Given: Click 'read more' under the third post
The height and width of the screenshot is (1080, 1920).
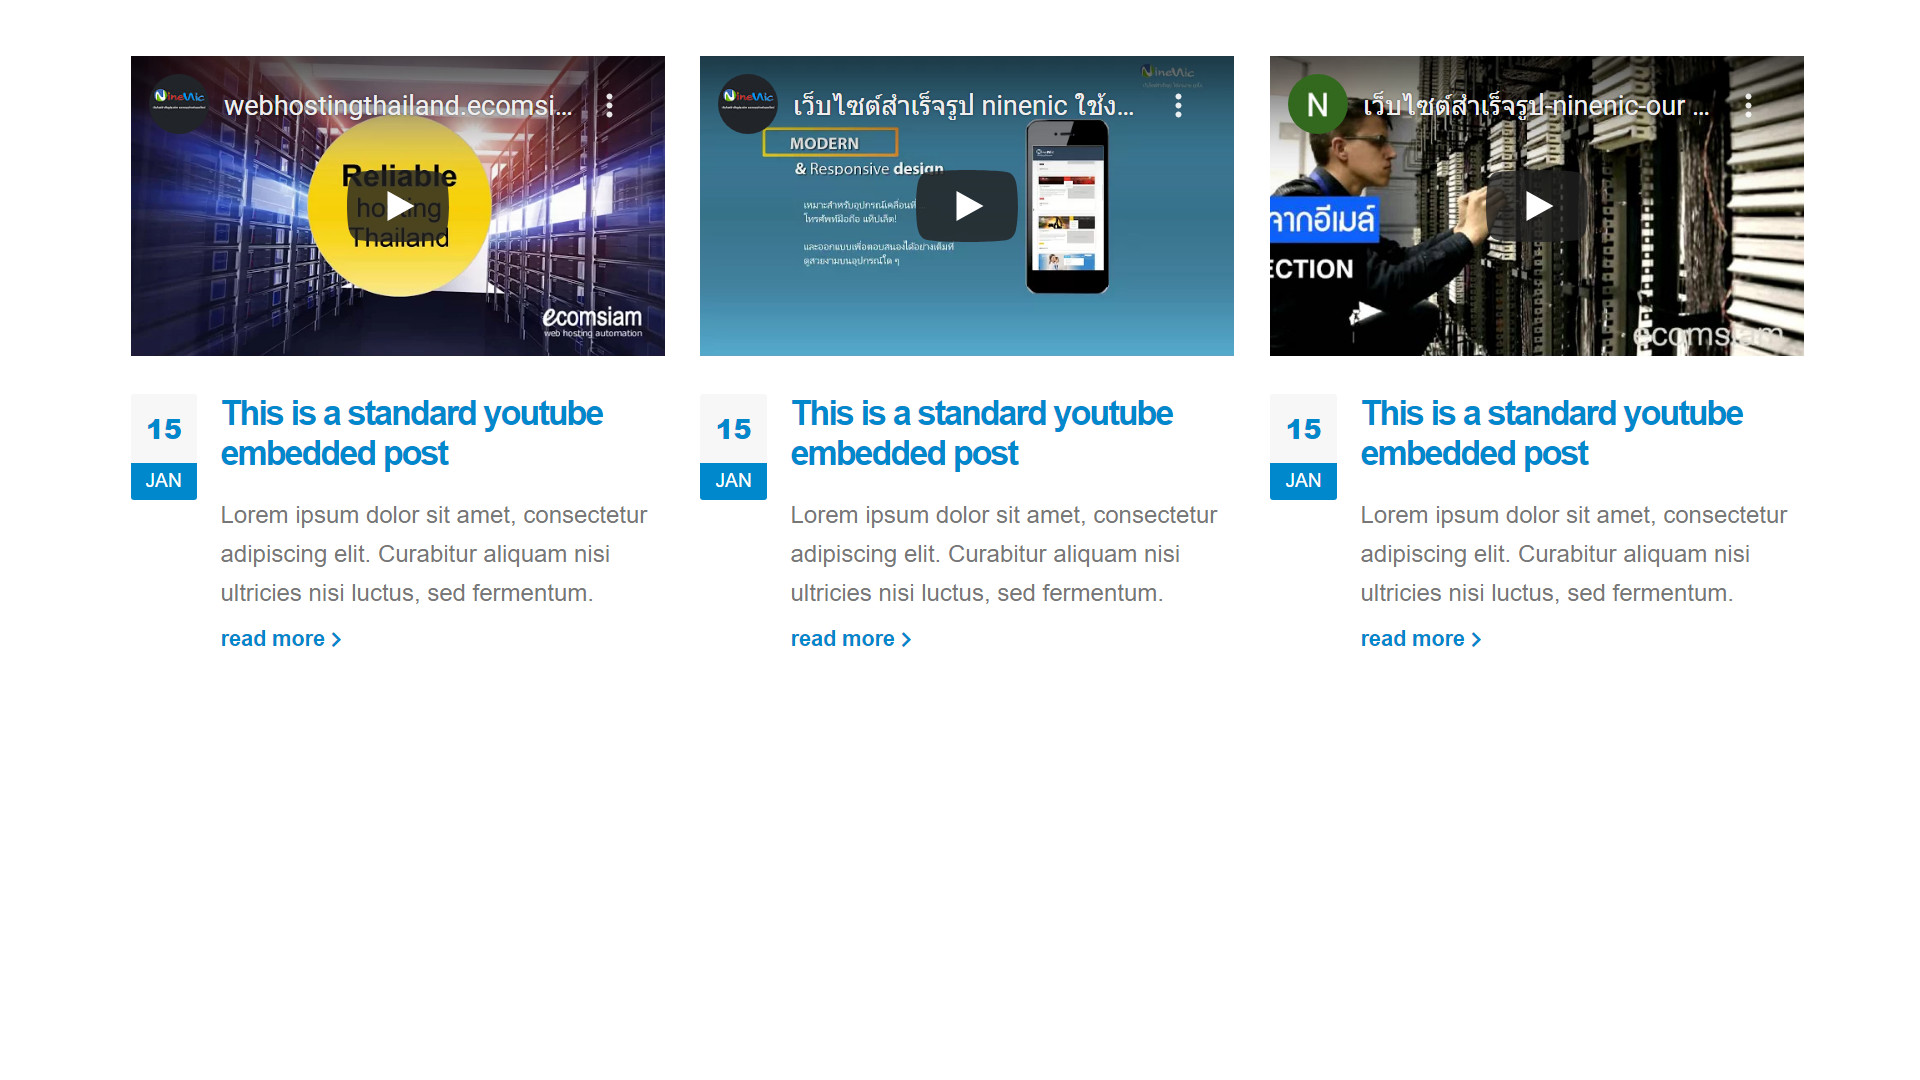Looking at the screenshot, I should [x=1421, y=639].
